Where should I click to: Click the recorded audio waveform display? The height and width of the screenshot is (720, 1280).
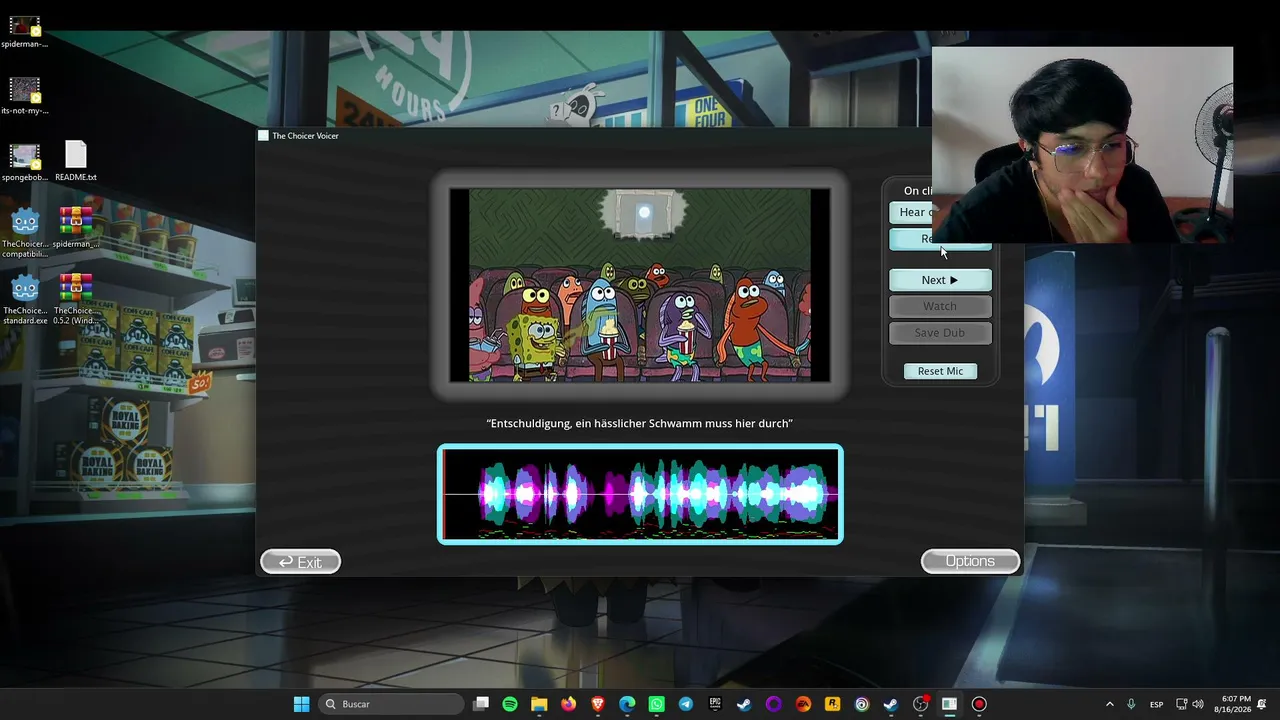coord(640,494)
